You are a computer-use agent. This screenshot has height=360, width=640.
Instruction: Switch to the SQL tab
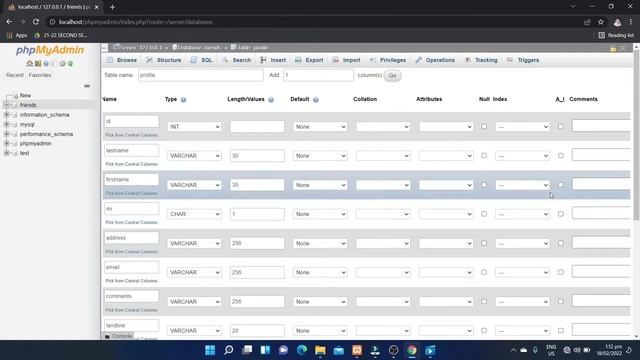201,60
